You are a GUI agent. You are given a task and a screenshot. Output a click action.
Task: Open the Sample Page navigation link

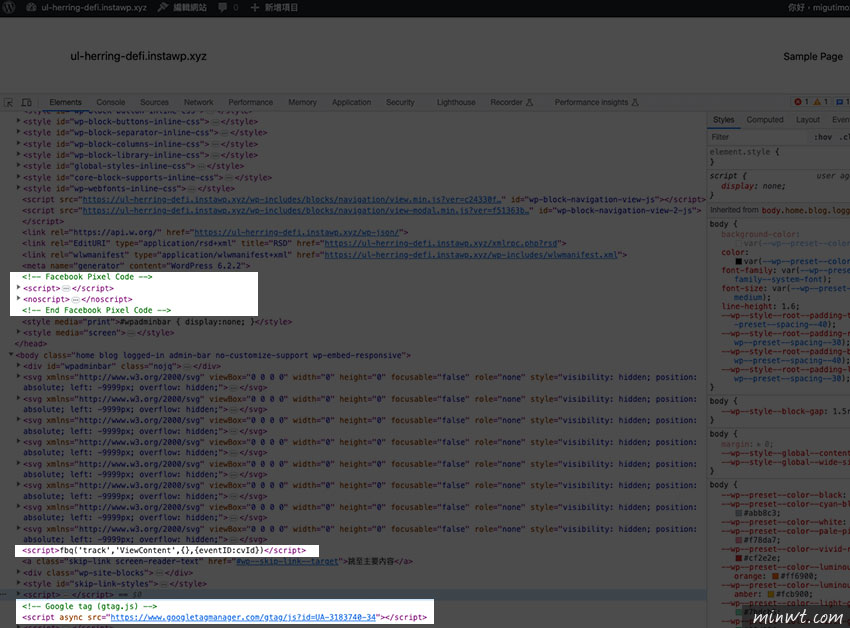point(813,56)
